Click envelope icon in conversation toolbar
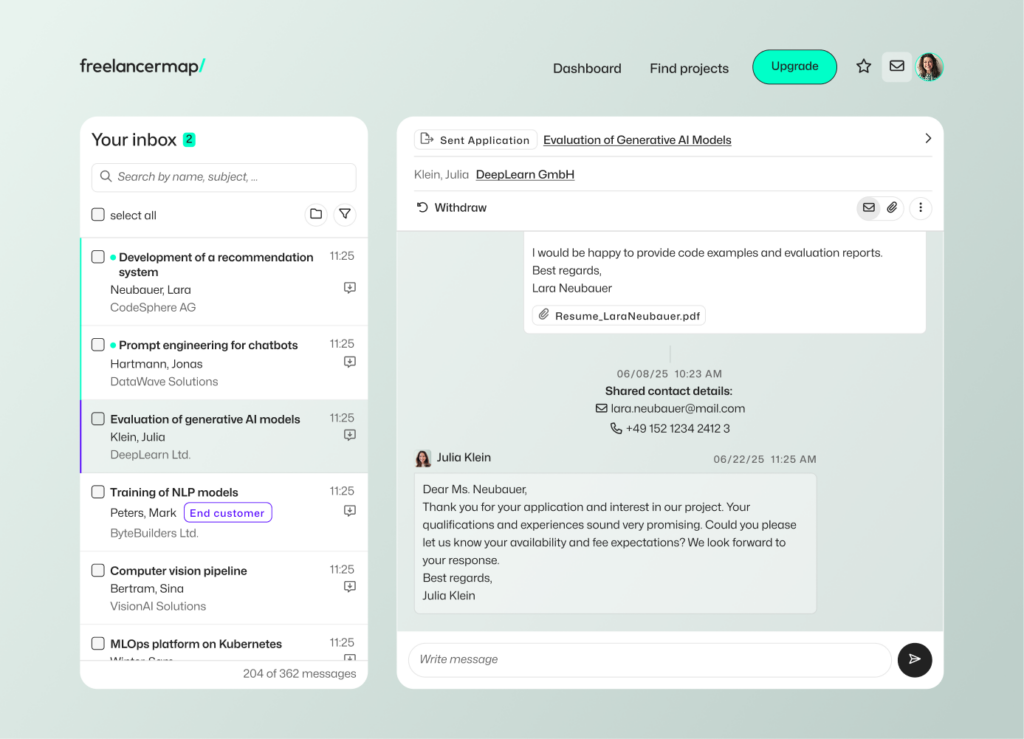Screen dimensions: 1024x739 pos(868,208)
